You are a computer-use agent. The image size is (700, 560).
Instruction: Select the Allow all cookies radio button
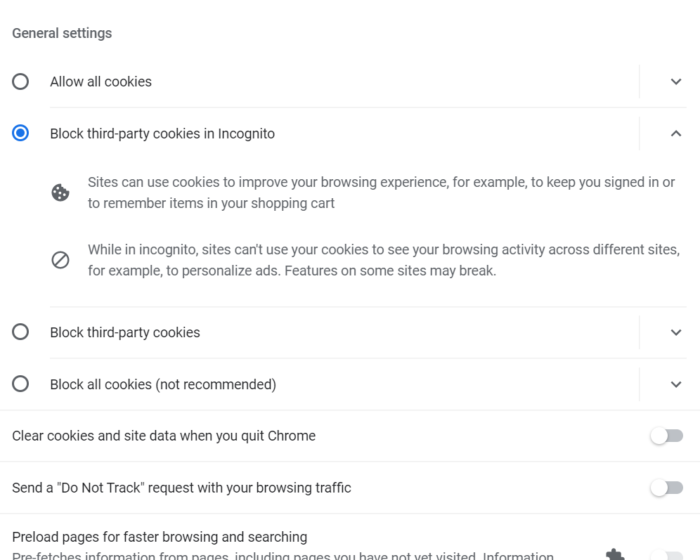pyautogui.click(x=21, y=82)
